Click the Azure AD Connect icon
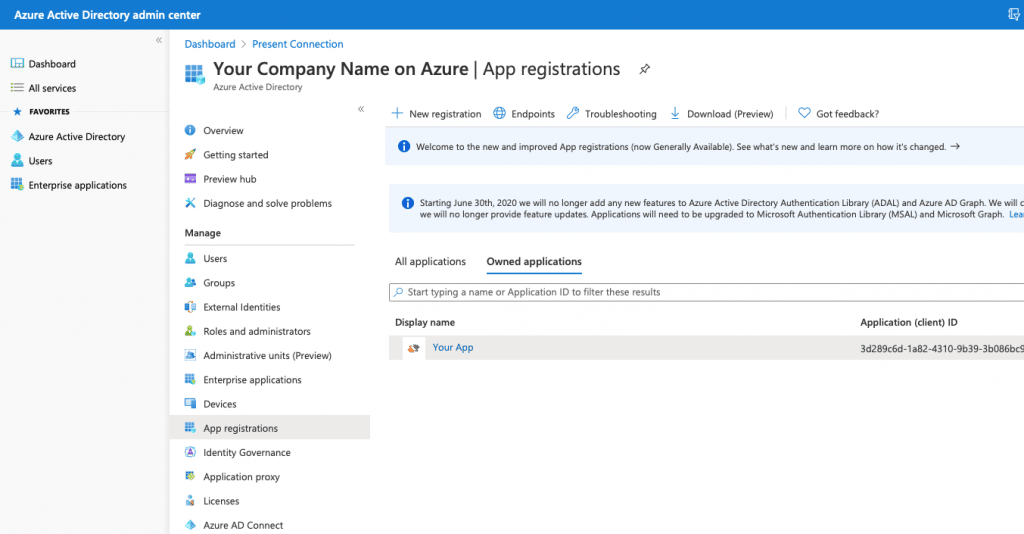 [190, 524]
